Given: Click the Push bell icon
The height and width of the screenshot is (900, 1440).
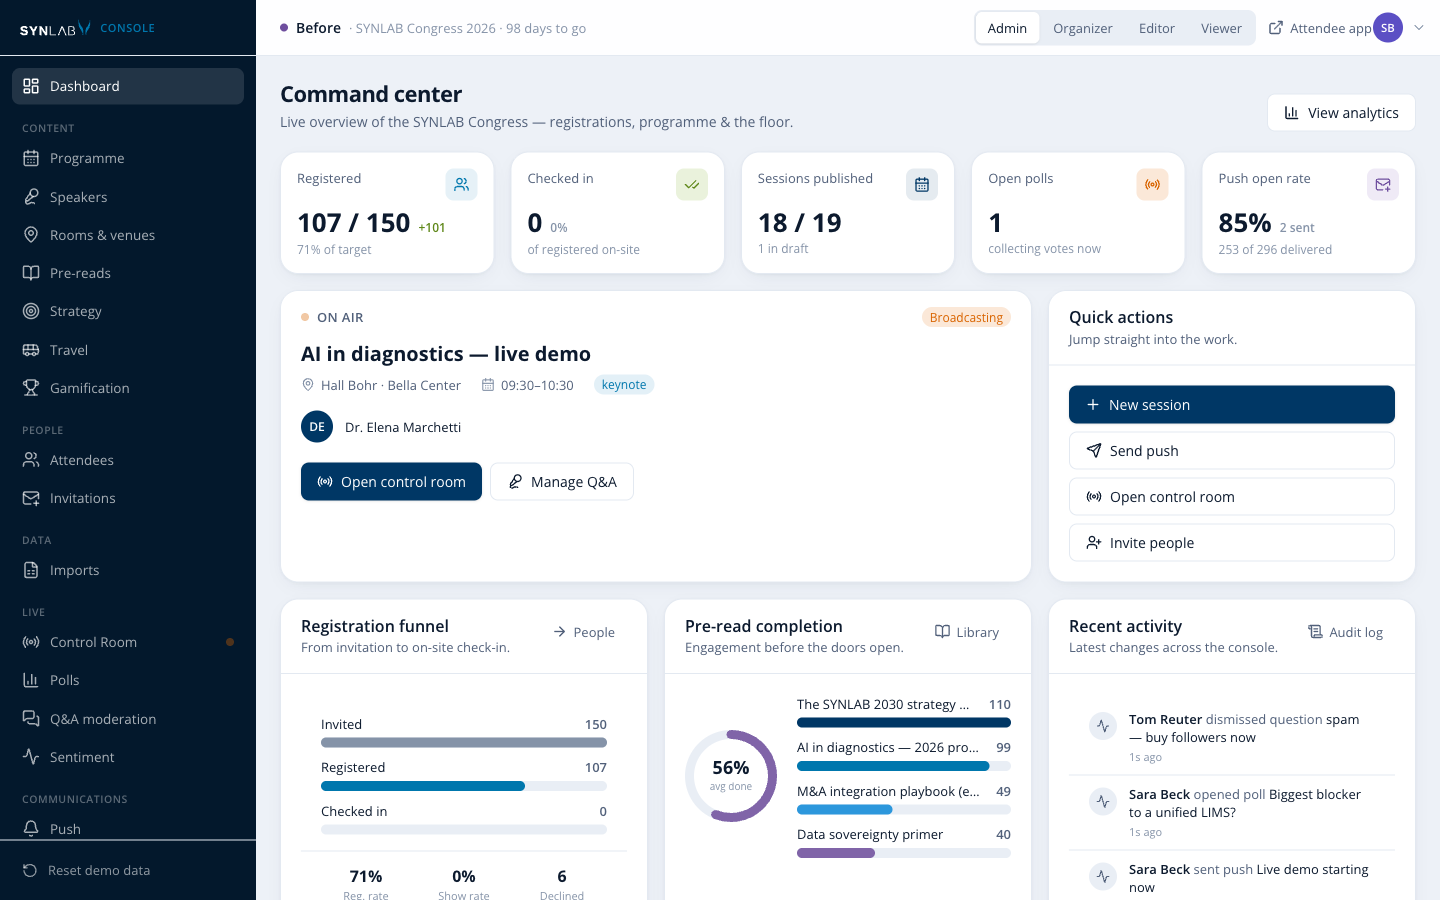Looking at the screenshot, I should (x=31, y=829).
